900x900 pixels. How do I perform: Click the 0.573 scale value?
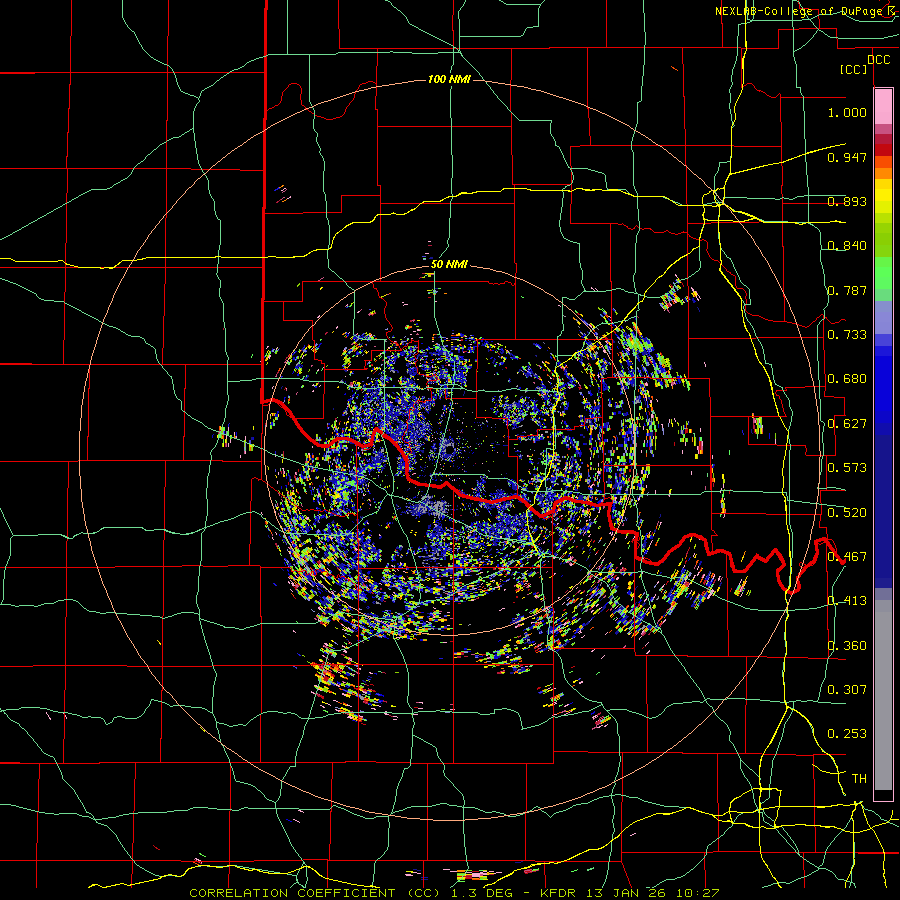click(x=847, y=468)
